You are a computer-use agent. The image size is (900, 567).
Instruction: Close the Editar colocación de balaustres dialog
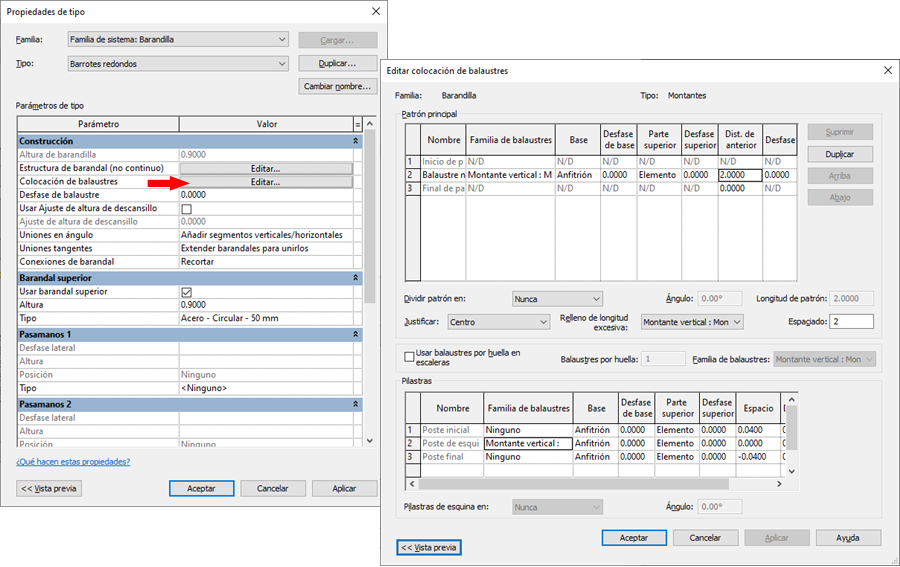pyautogui.click(x=886, y=71)
